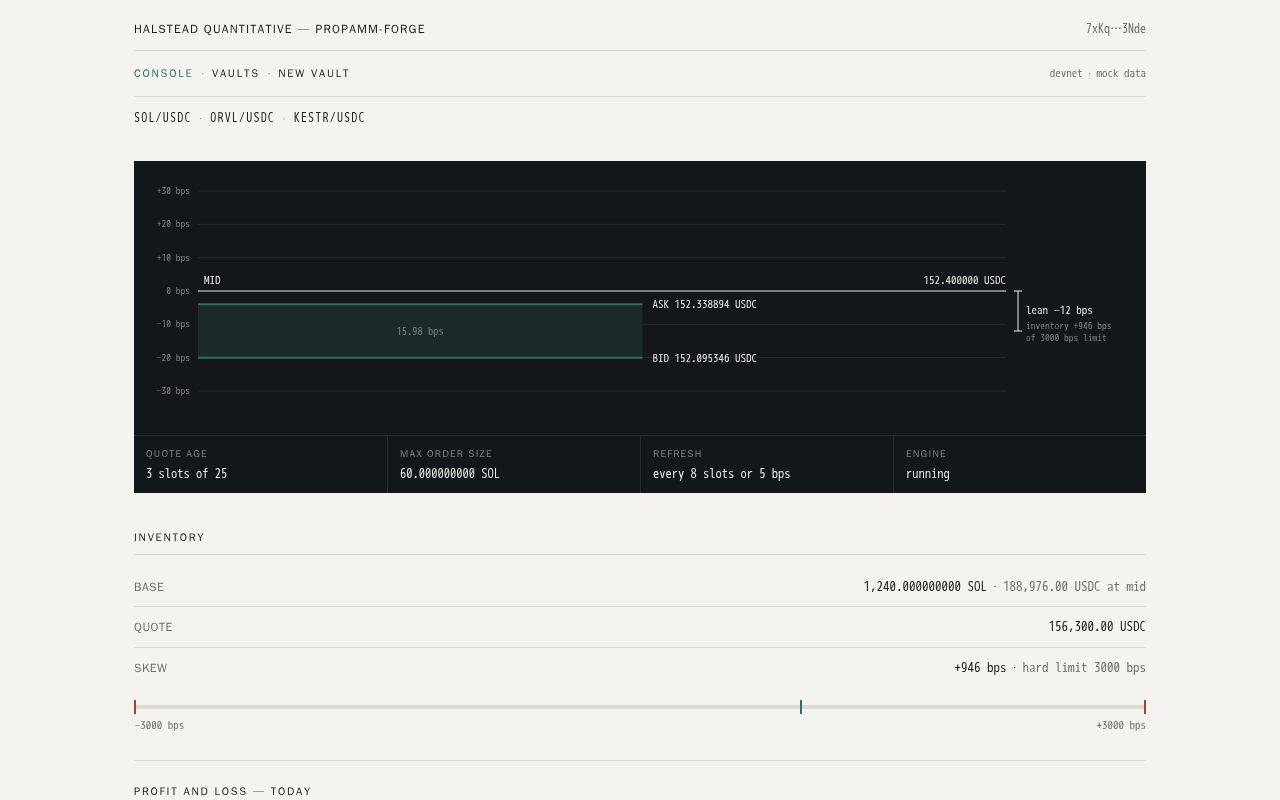Click the Quote Age value 3 slots of 25
This screenshot has height=800, width=1280.
point(187,474)
